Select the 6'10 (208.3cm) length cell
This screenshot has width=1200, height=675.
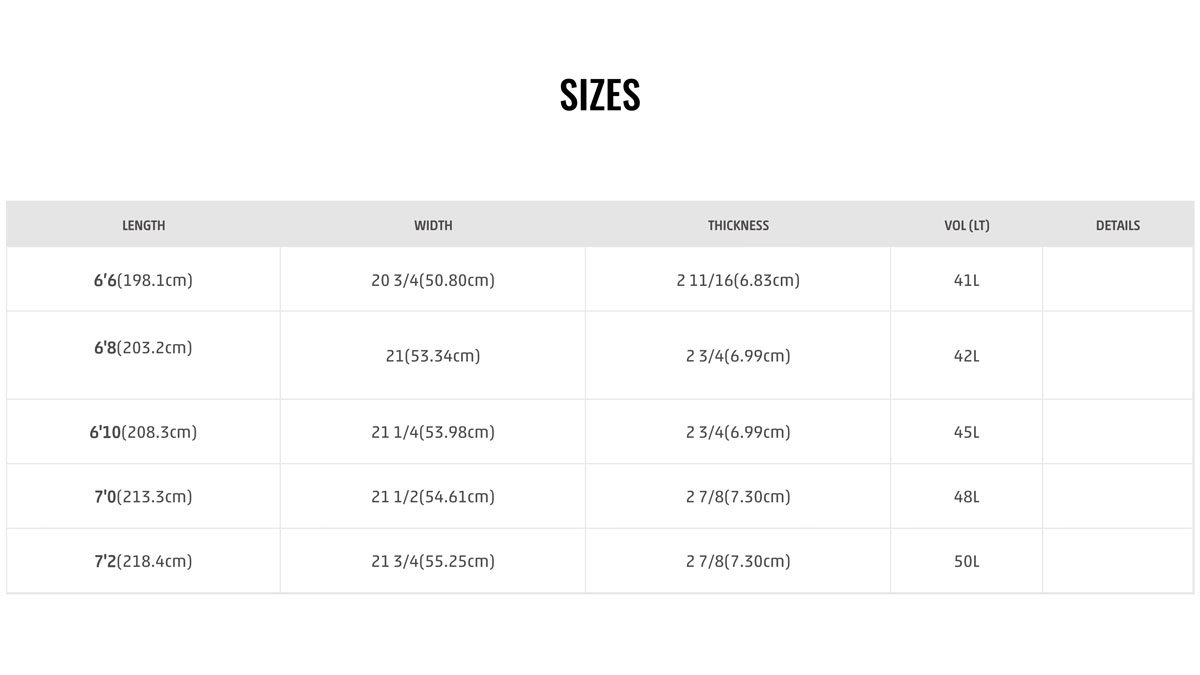point(143,433)
